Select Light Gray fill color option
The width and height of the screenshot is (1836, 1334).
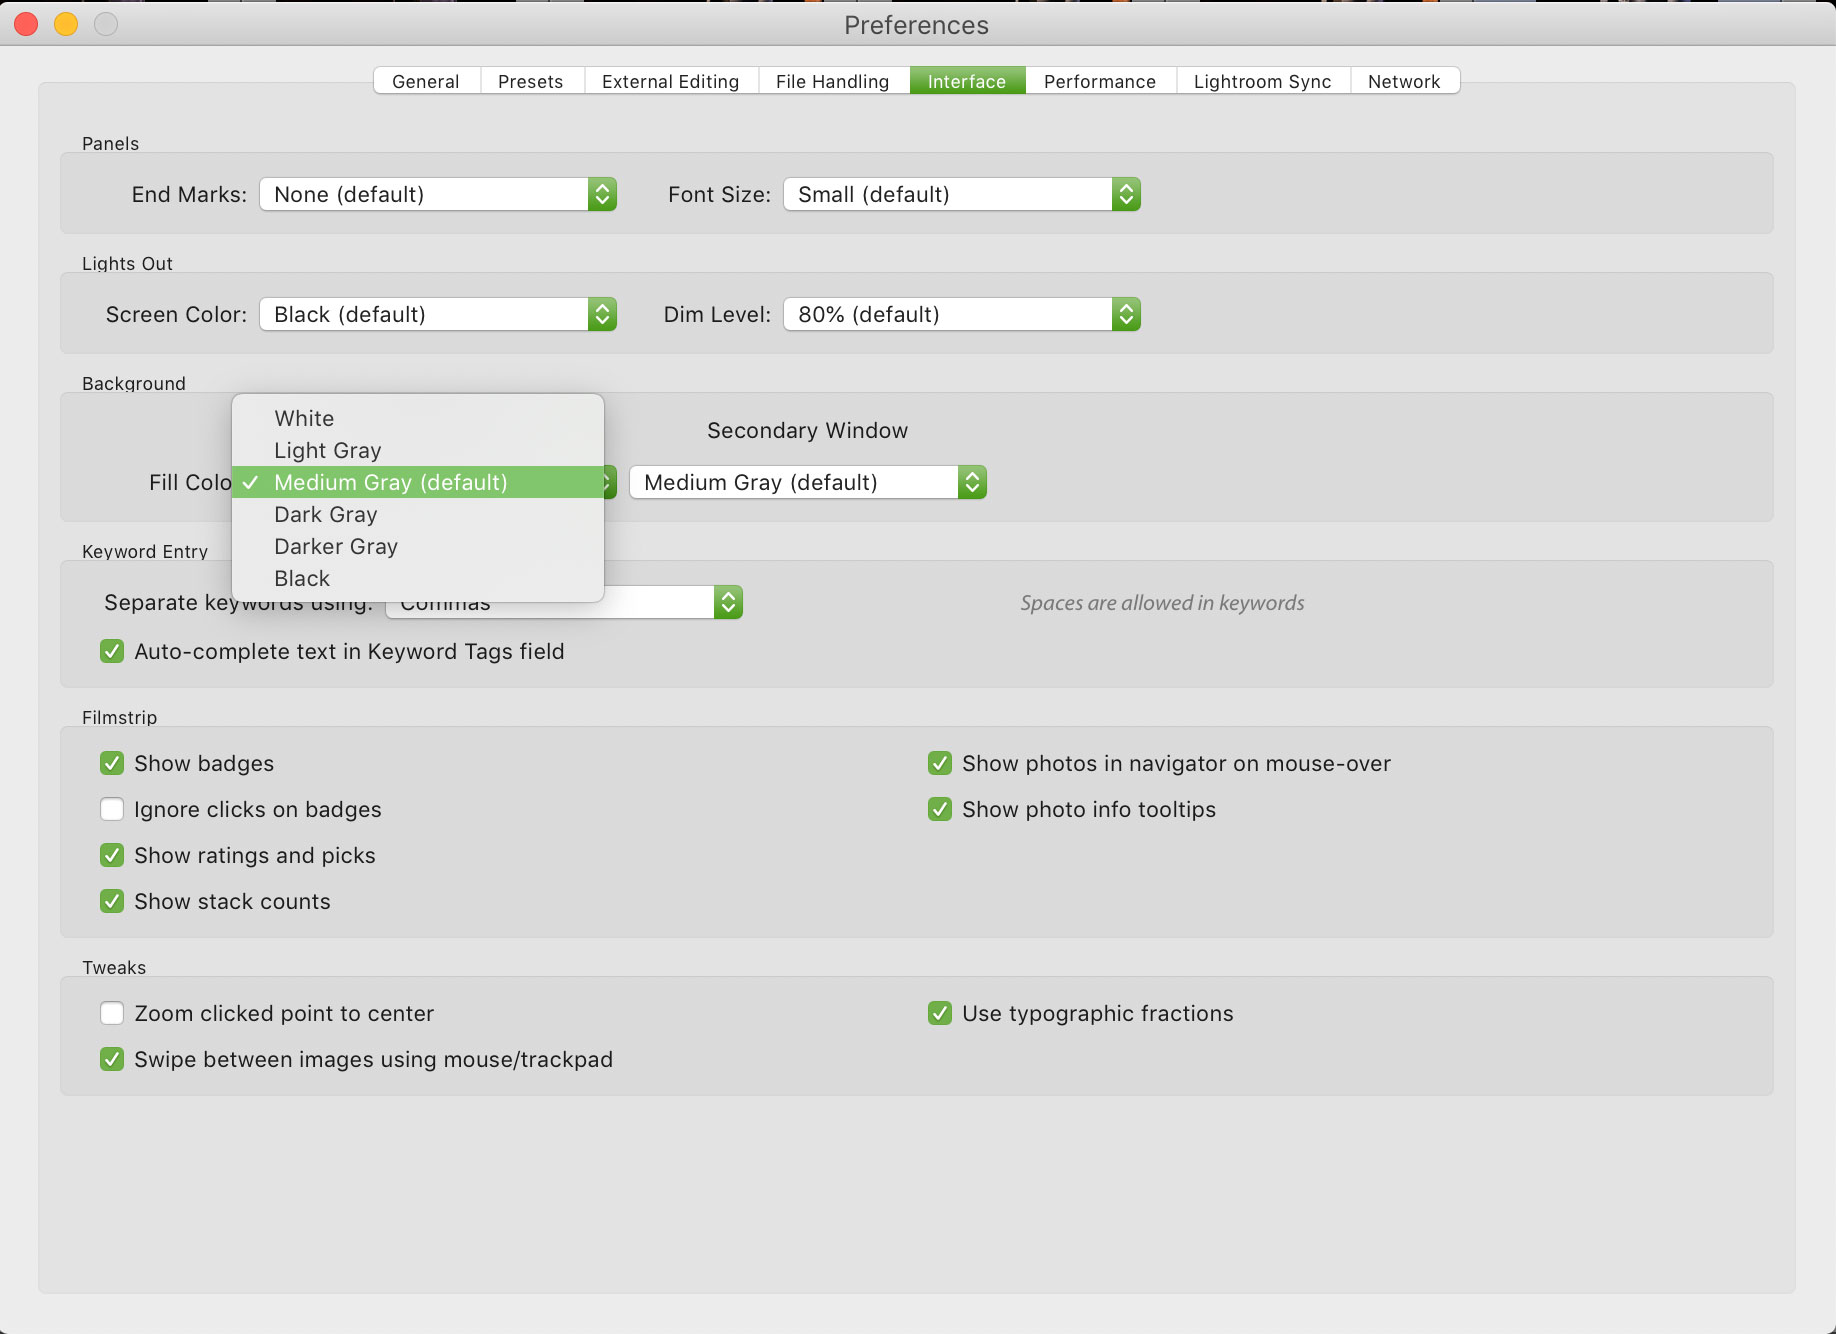(x=327, y=450)
